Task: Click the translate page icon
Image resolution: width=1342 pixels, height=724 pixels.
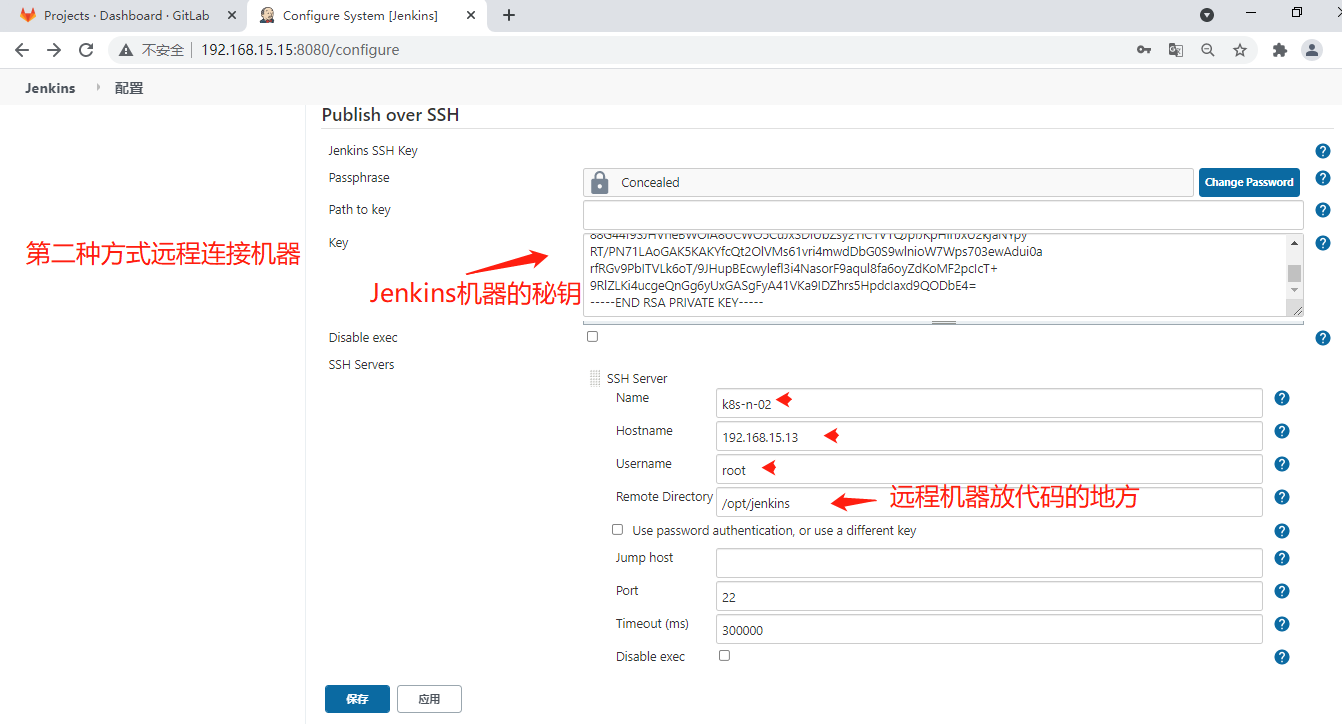Action: 1176,50
